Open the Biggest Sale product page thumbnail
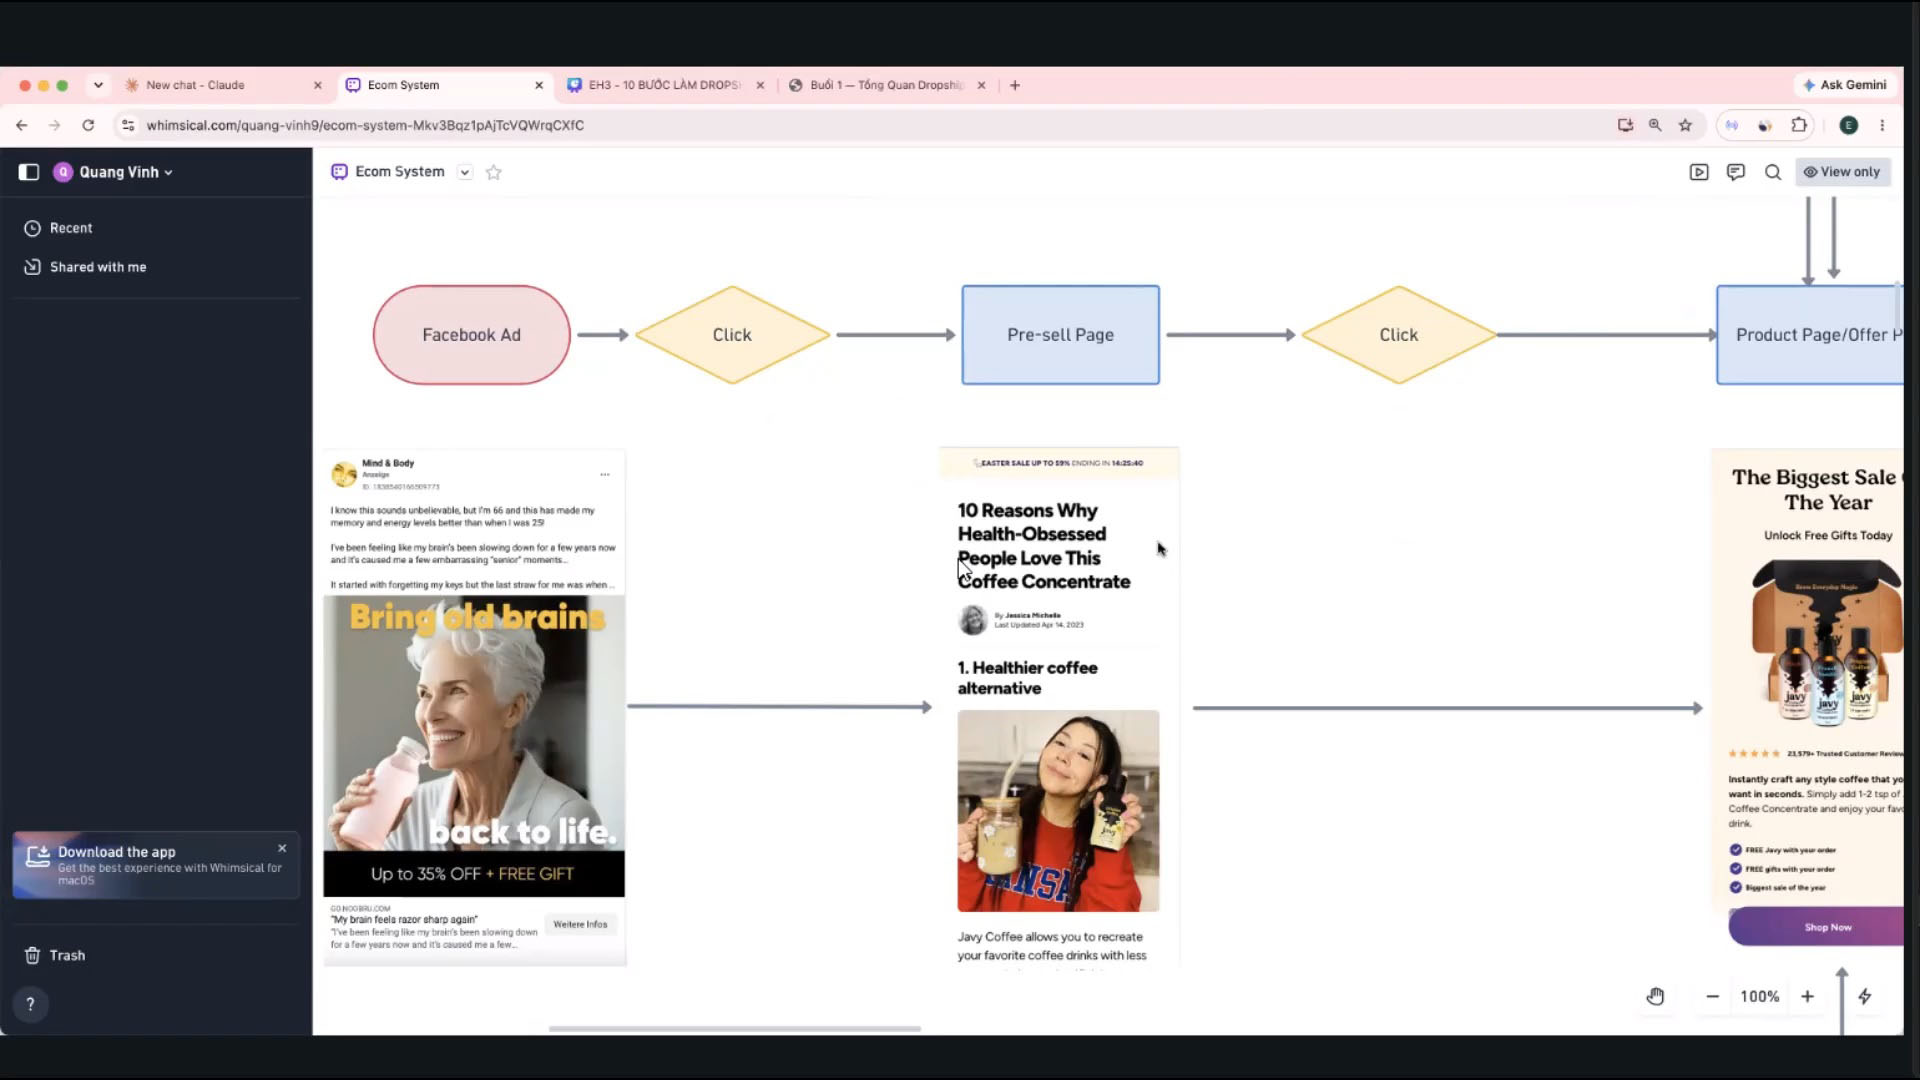1920x1080 pixels. (1808, 697)
